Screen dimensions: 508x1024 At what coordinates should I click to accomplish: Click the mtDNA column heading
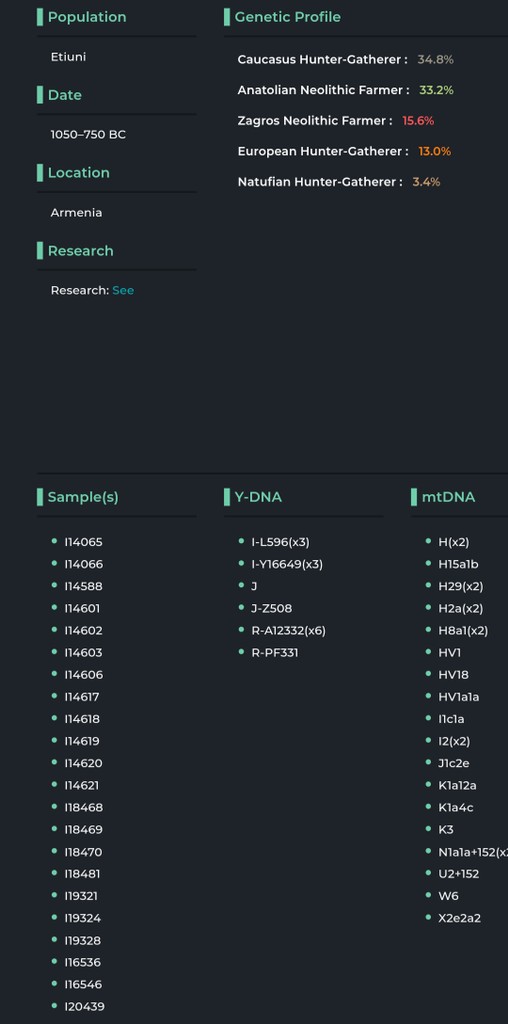448,497
